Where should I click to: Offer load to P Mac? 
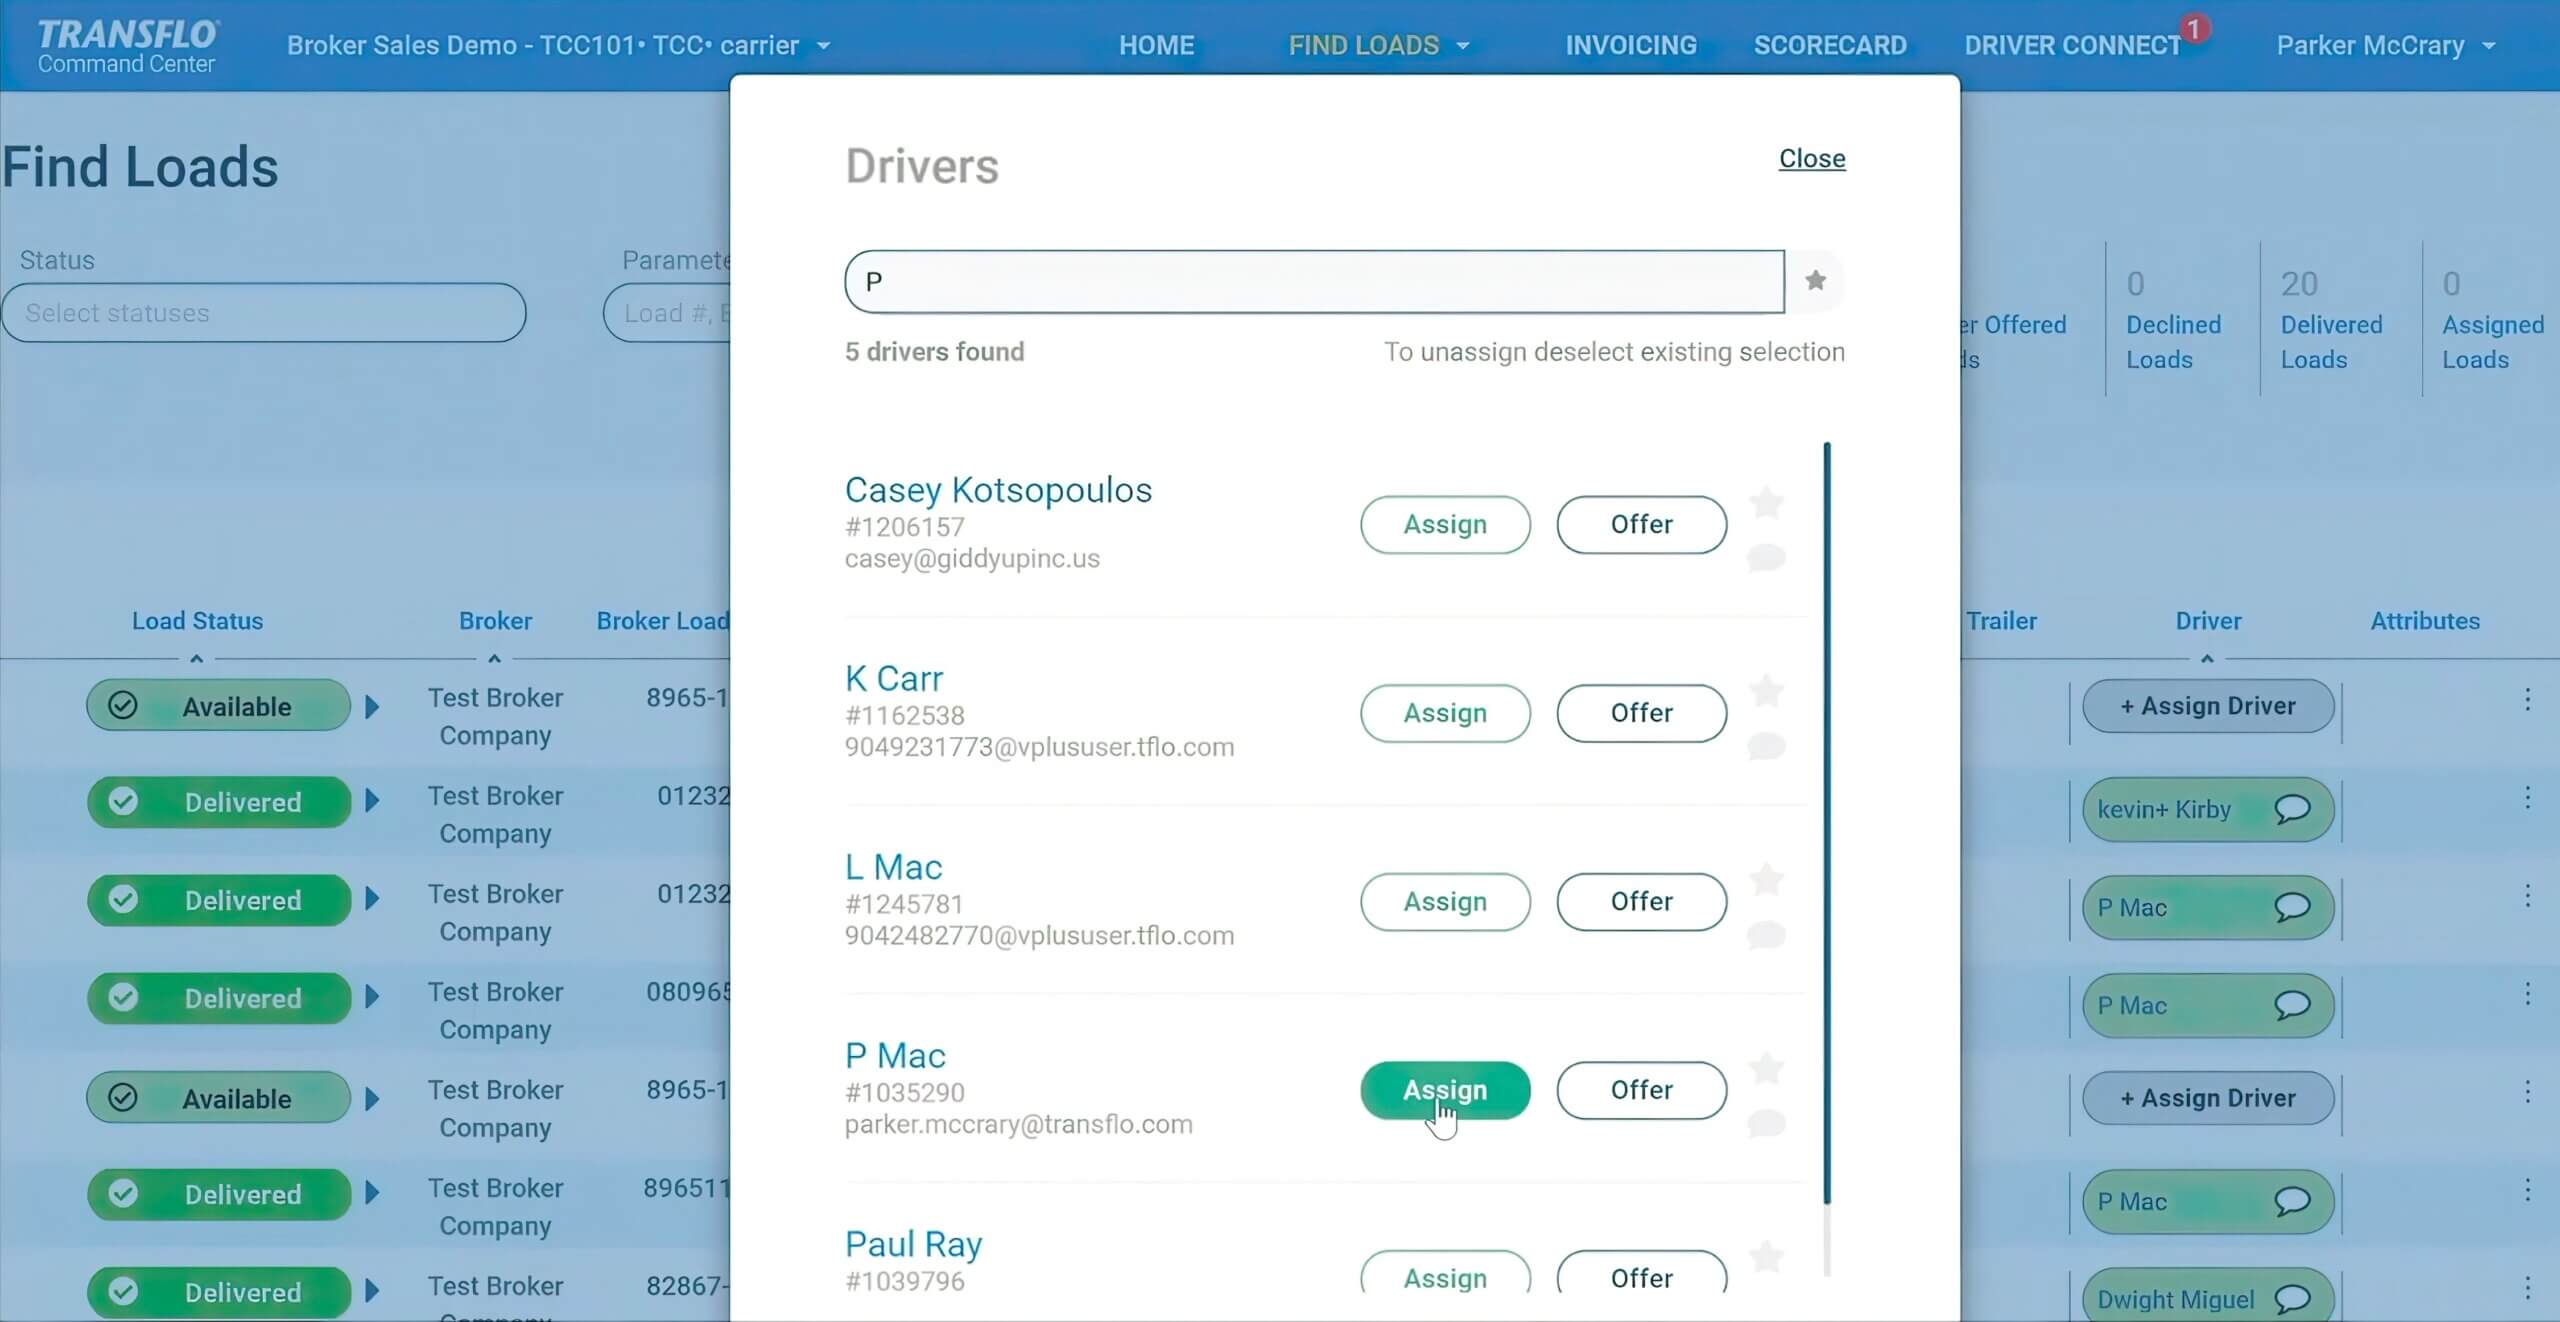click(1641, 1090)
